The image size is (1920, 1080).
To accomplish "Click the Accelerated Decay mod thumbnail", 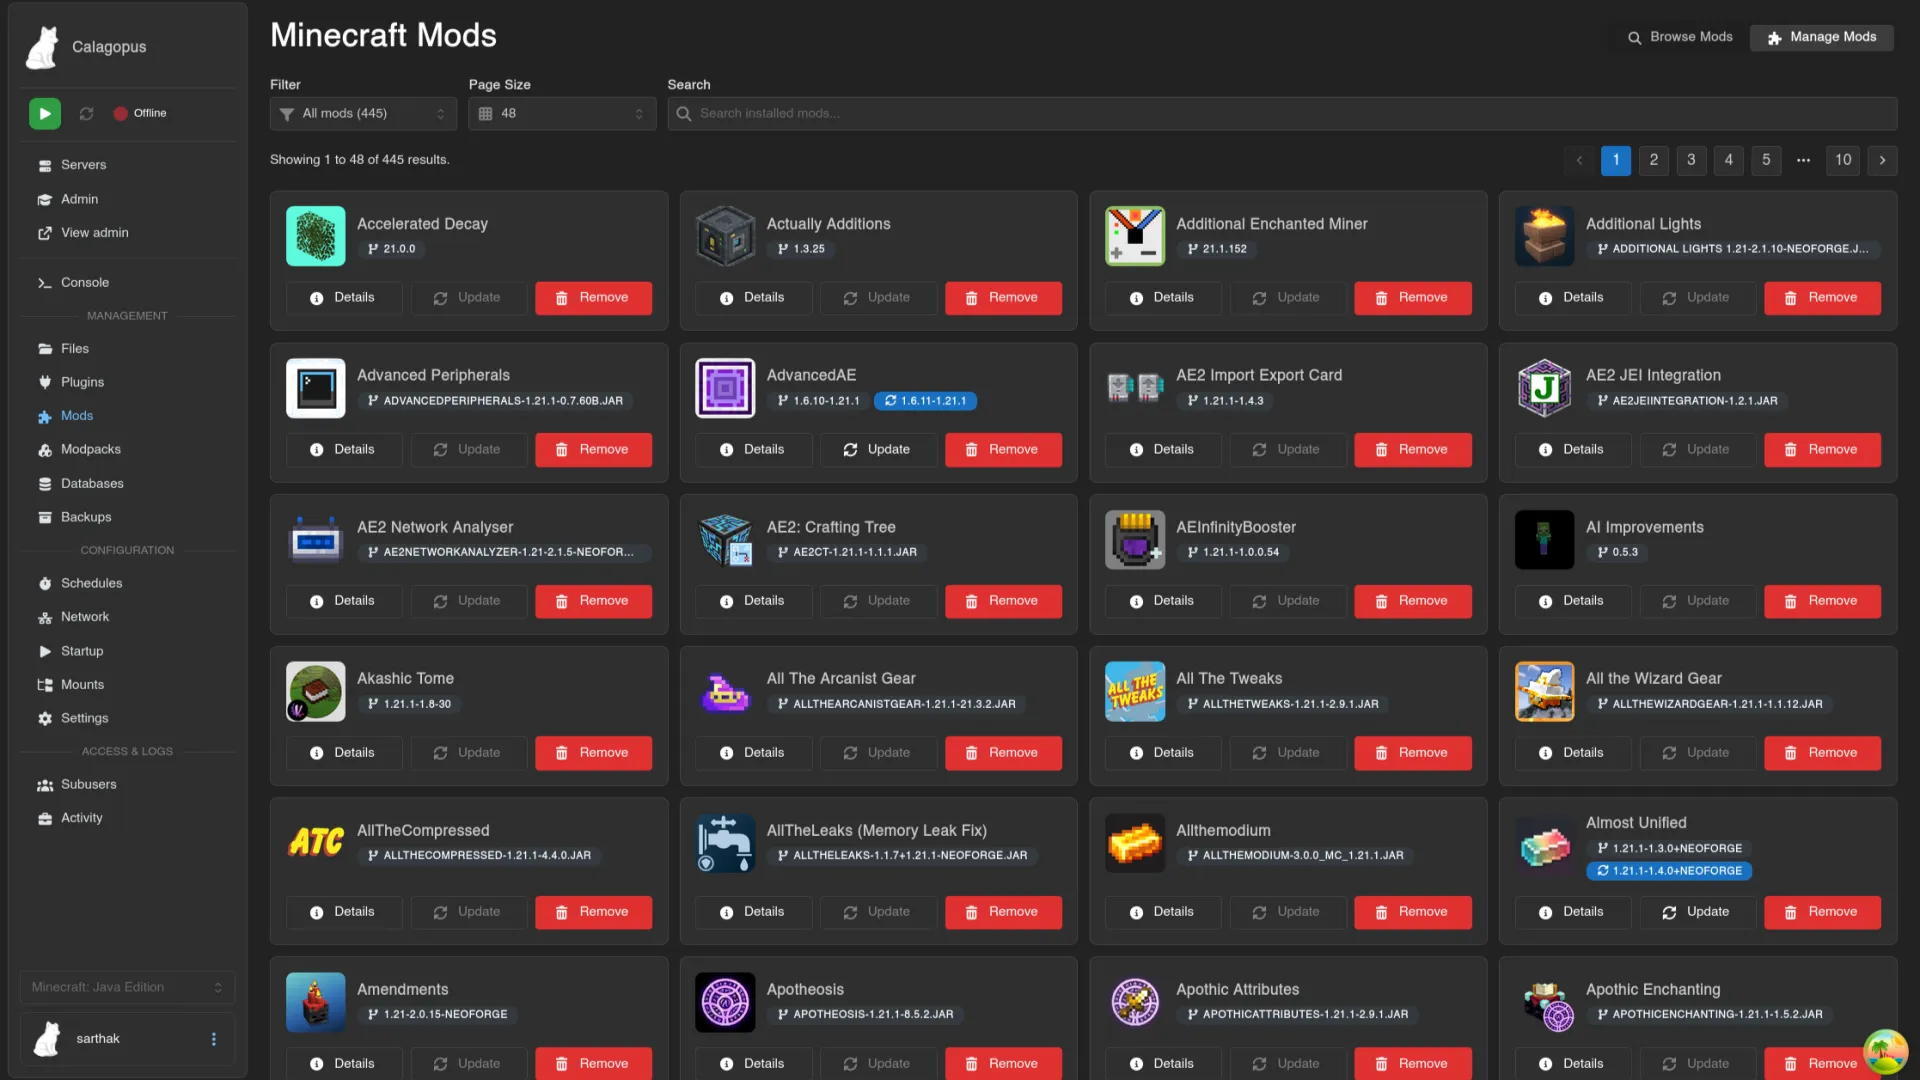I will [x=315, y=236].
